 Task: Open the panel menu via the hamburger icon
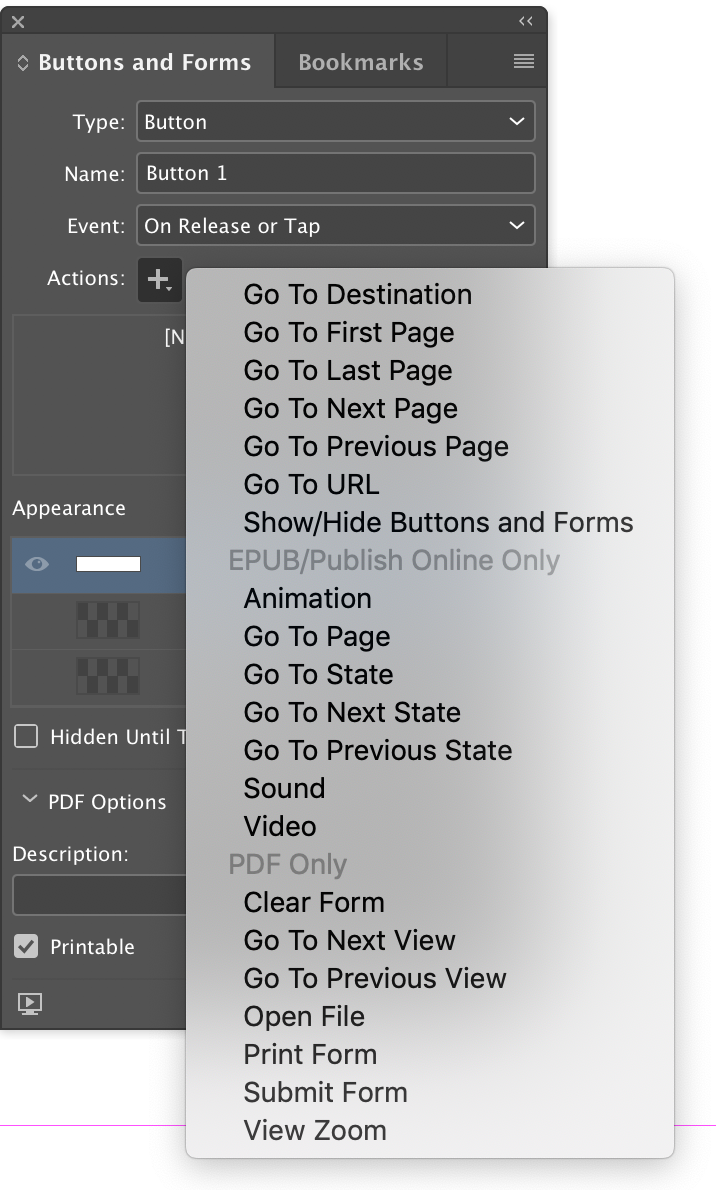point(524,60)
